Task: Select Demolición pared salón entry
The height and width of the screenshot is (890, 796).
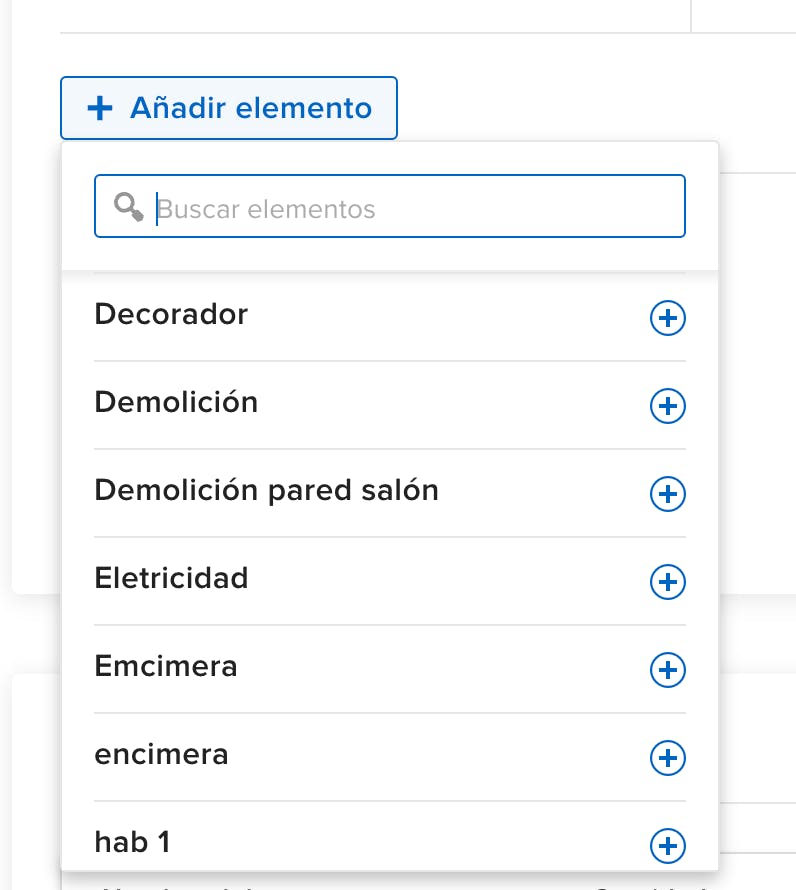Action: click(x=266, y=490)
